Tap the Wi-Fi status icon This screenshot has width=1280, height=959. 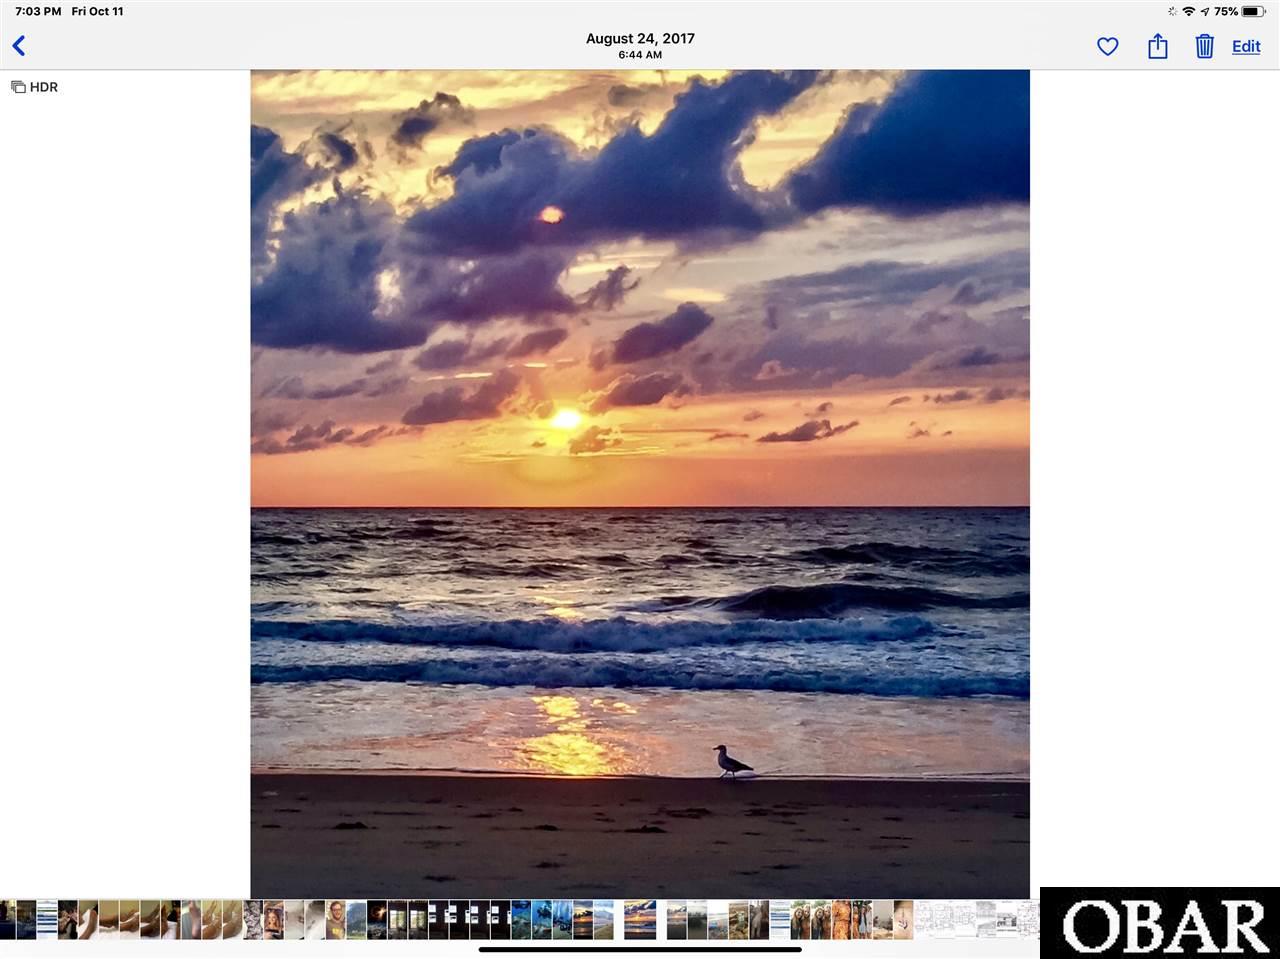1188,11
